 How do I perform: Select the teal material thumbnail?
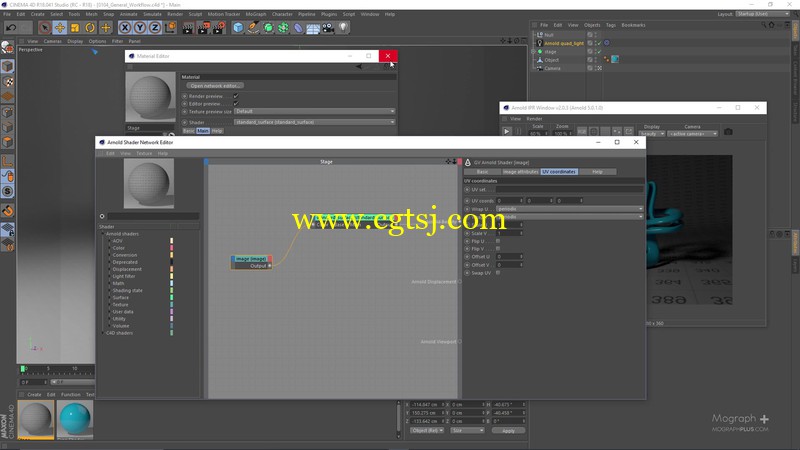[x=75, y=419]
